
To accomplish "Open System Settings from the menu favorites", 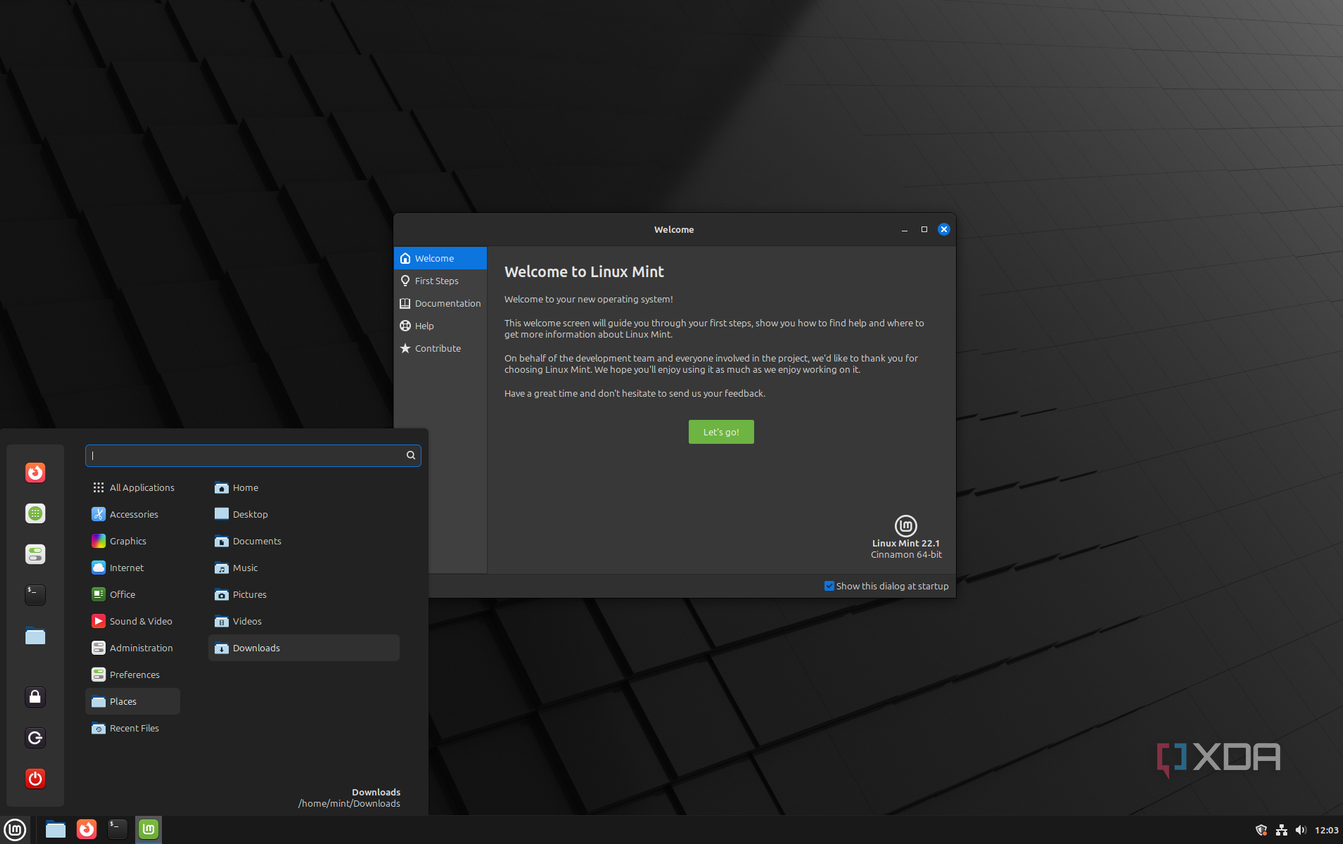I will pos(35,554).
